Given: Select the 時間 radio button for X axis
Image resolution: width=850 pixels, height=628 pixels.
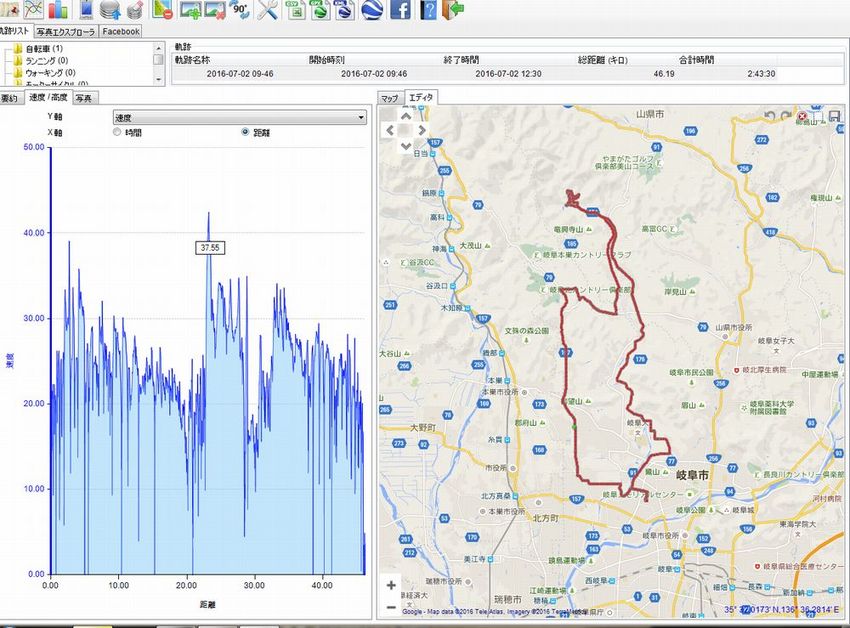Looking at the screenshot, I should tap(117, 132).
